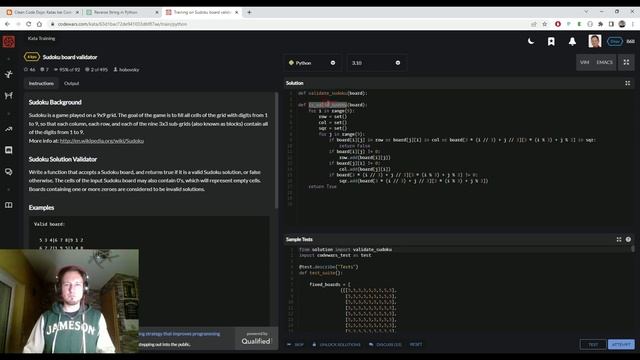Click the Examples heading

pyautogui.click(x=41, y=207)
